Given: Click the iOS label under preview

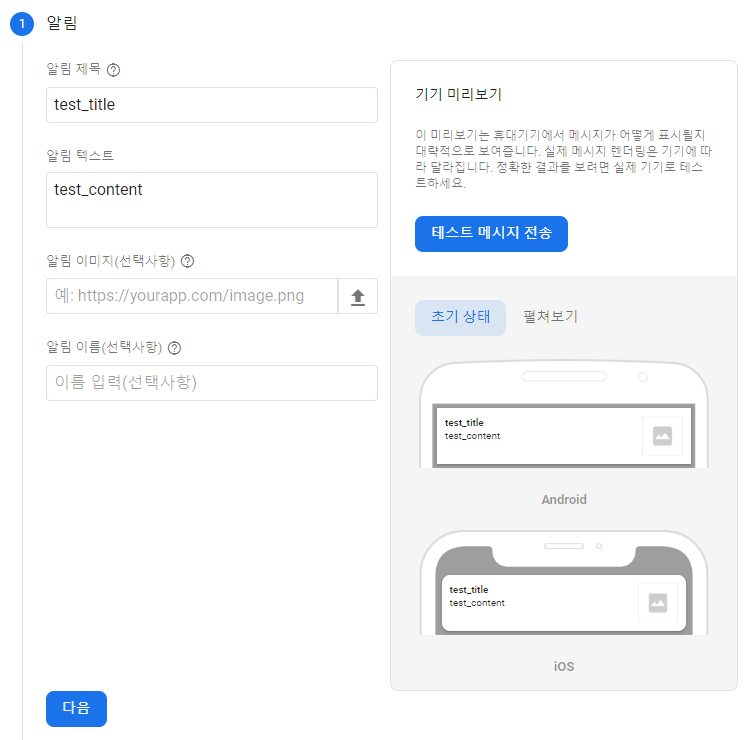Looking at the screenshot, I should [564, 667].
